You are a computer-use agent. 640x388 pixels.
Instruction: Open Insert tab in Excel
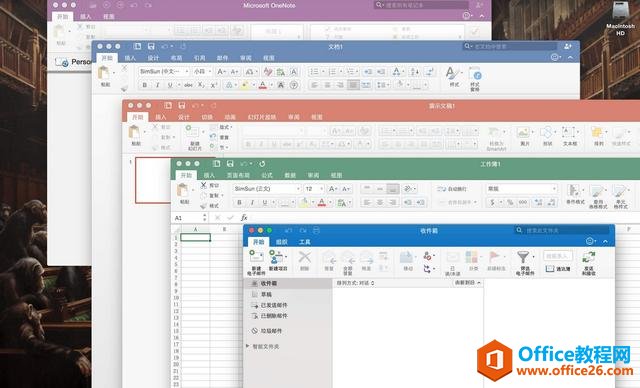[209, 175]
